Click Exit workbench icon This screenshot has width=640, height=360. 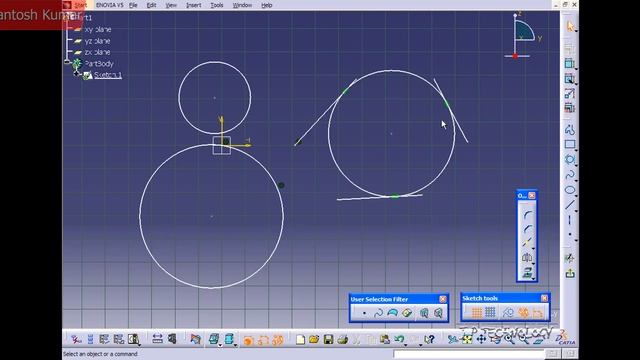[x=570, y=273]
